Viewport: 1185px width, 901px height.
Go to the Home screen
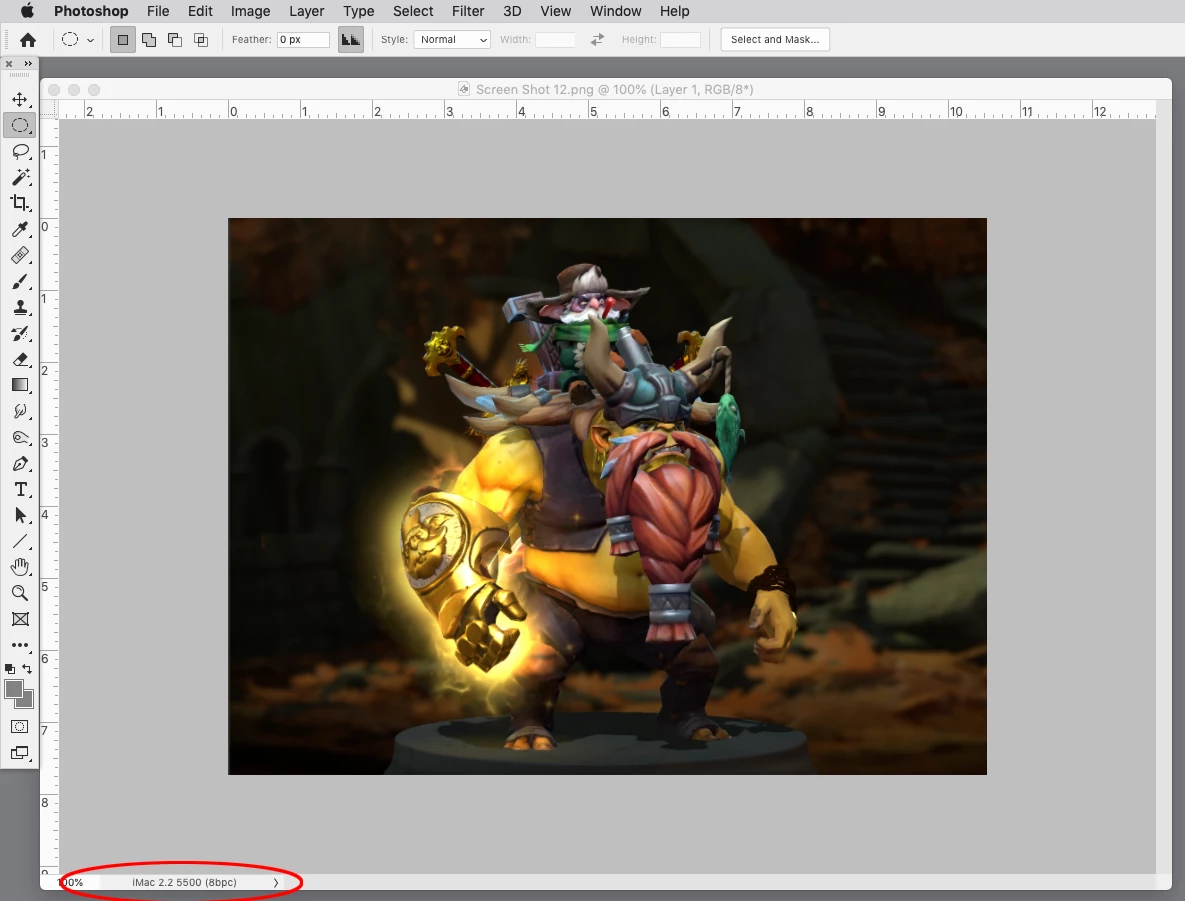point(28,39)
